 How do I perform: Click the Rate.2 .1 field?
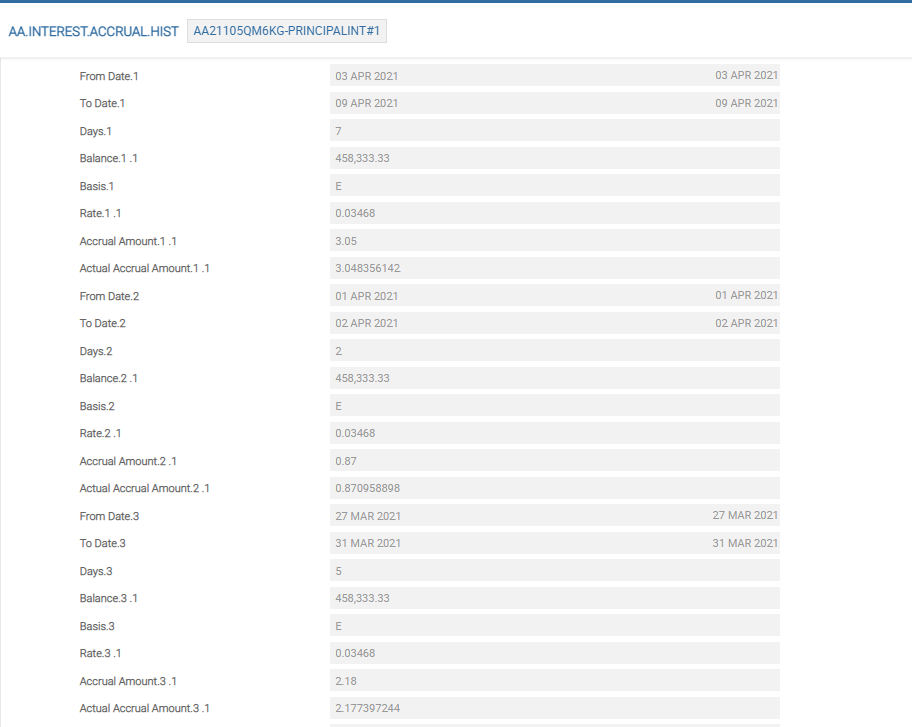coord(554,433)
